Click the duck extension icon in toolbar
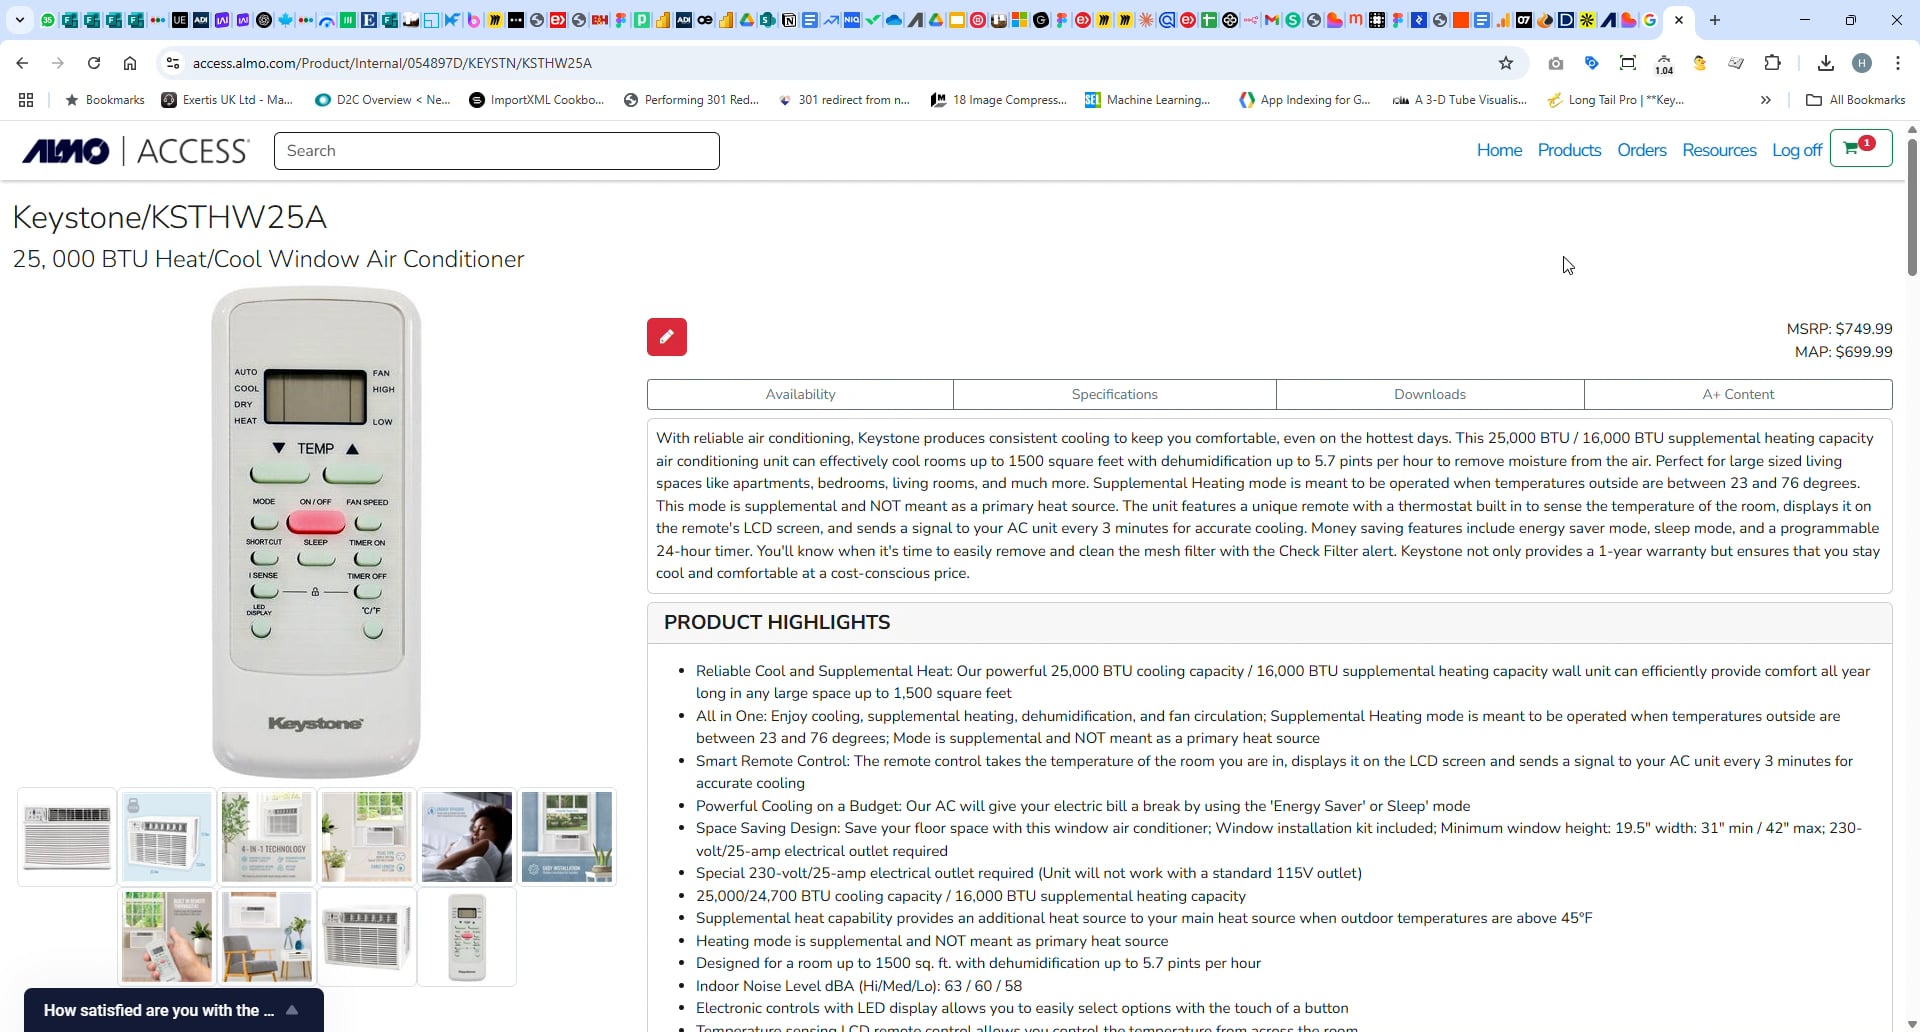This screenshot has width=1920, height=1032. [1700, 63]
